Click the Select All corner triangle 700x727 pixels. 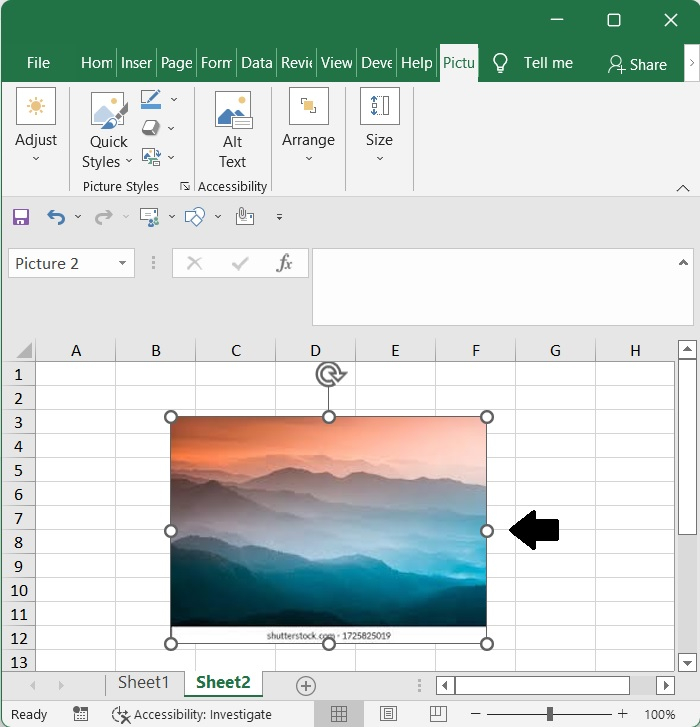tap(24, 351)
